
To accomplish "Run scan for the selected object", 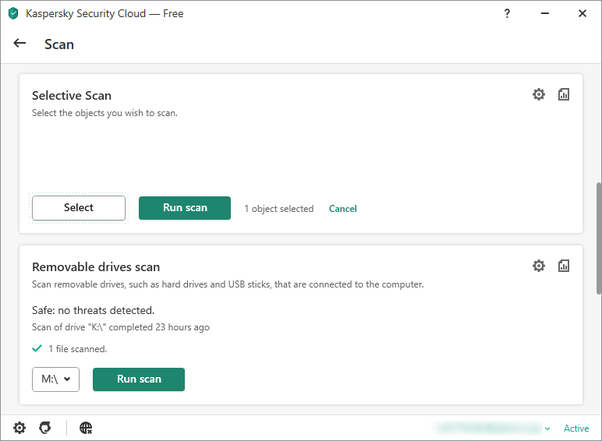I will pyautogui.click(x=185, y=208).
